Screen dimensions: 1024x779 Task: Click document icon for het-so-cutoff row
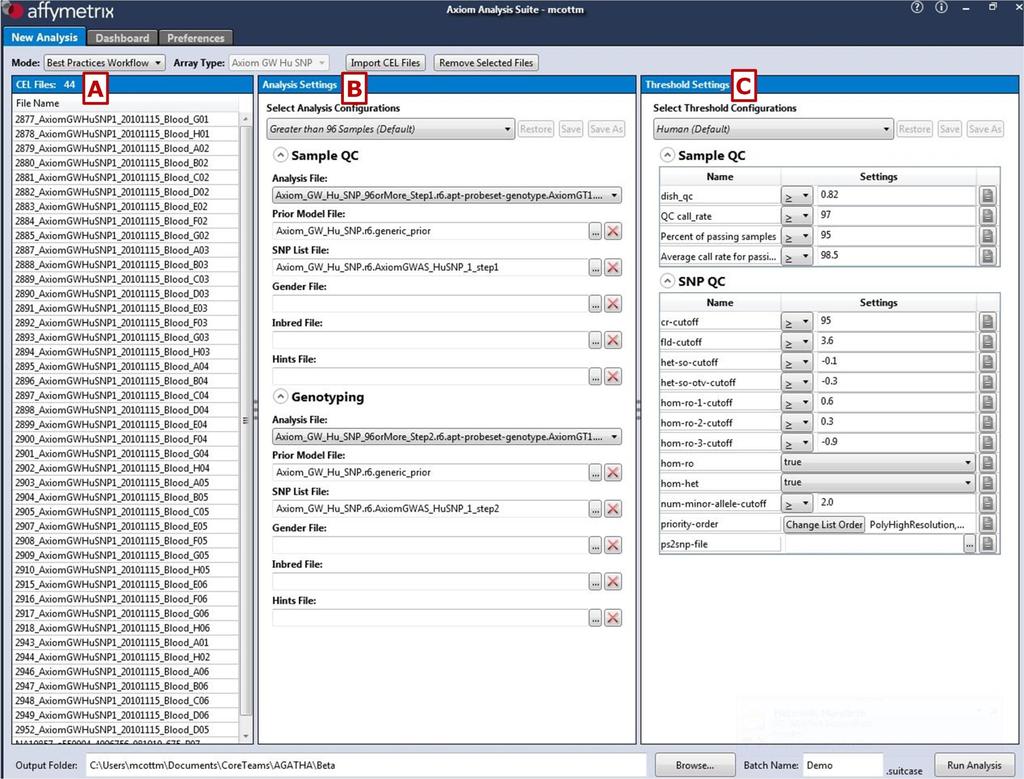987,362
